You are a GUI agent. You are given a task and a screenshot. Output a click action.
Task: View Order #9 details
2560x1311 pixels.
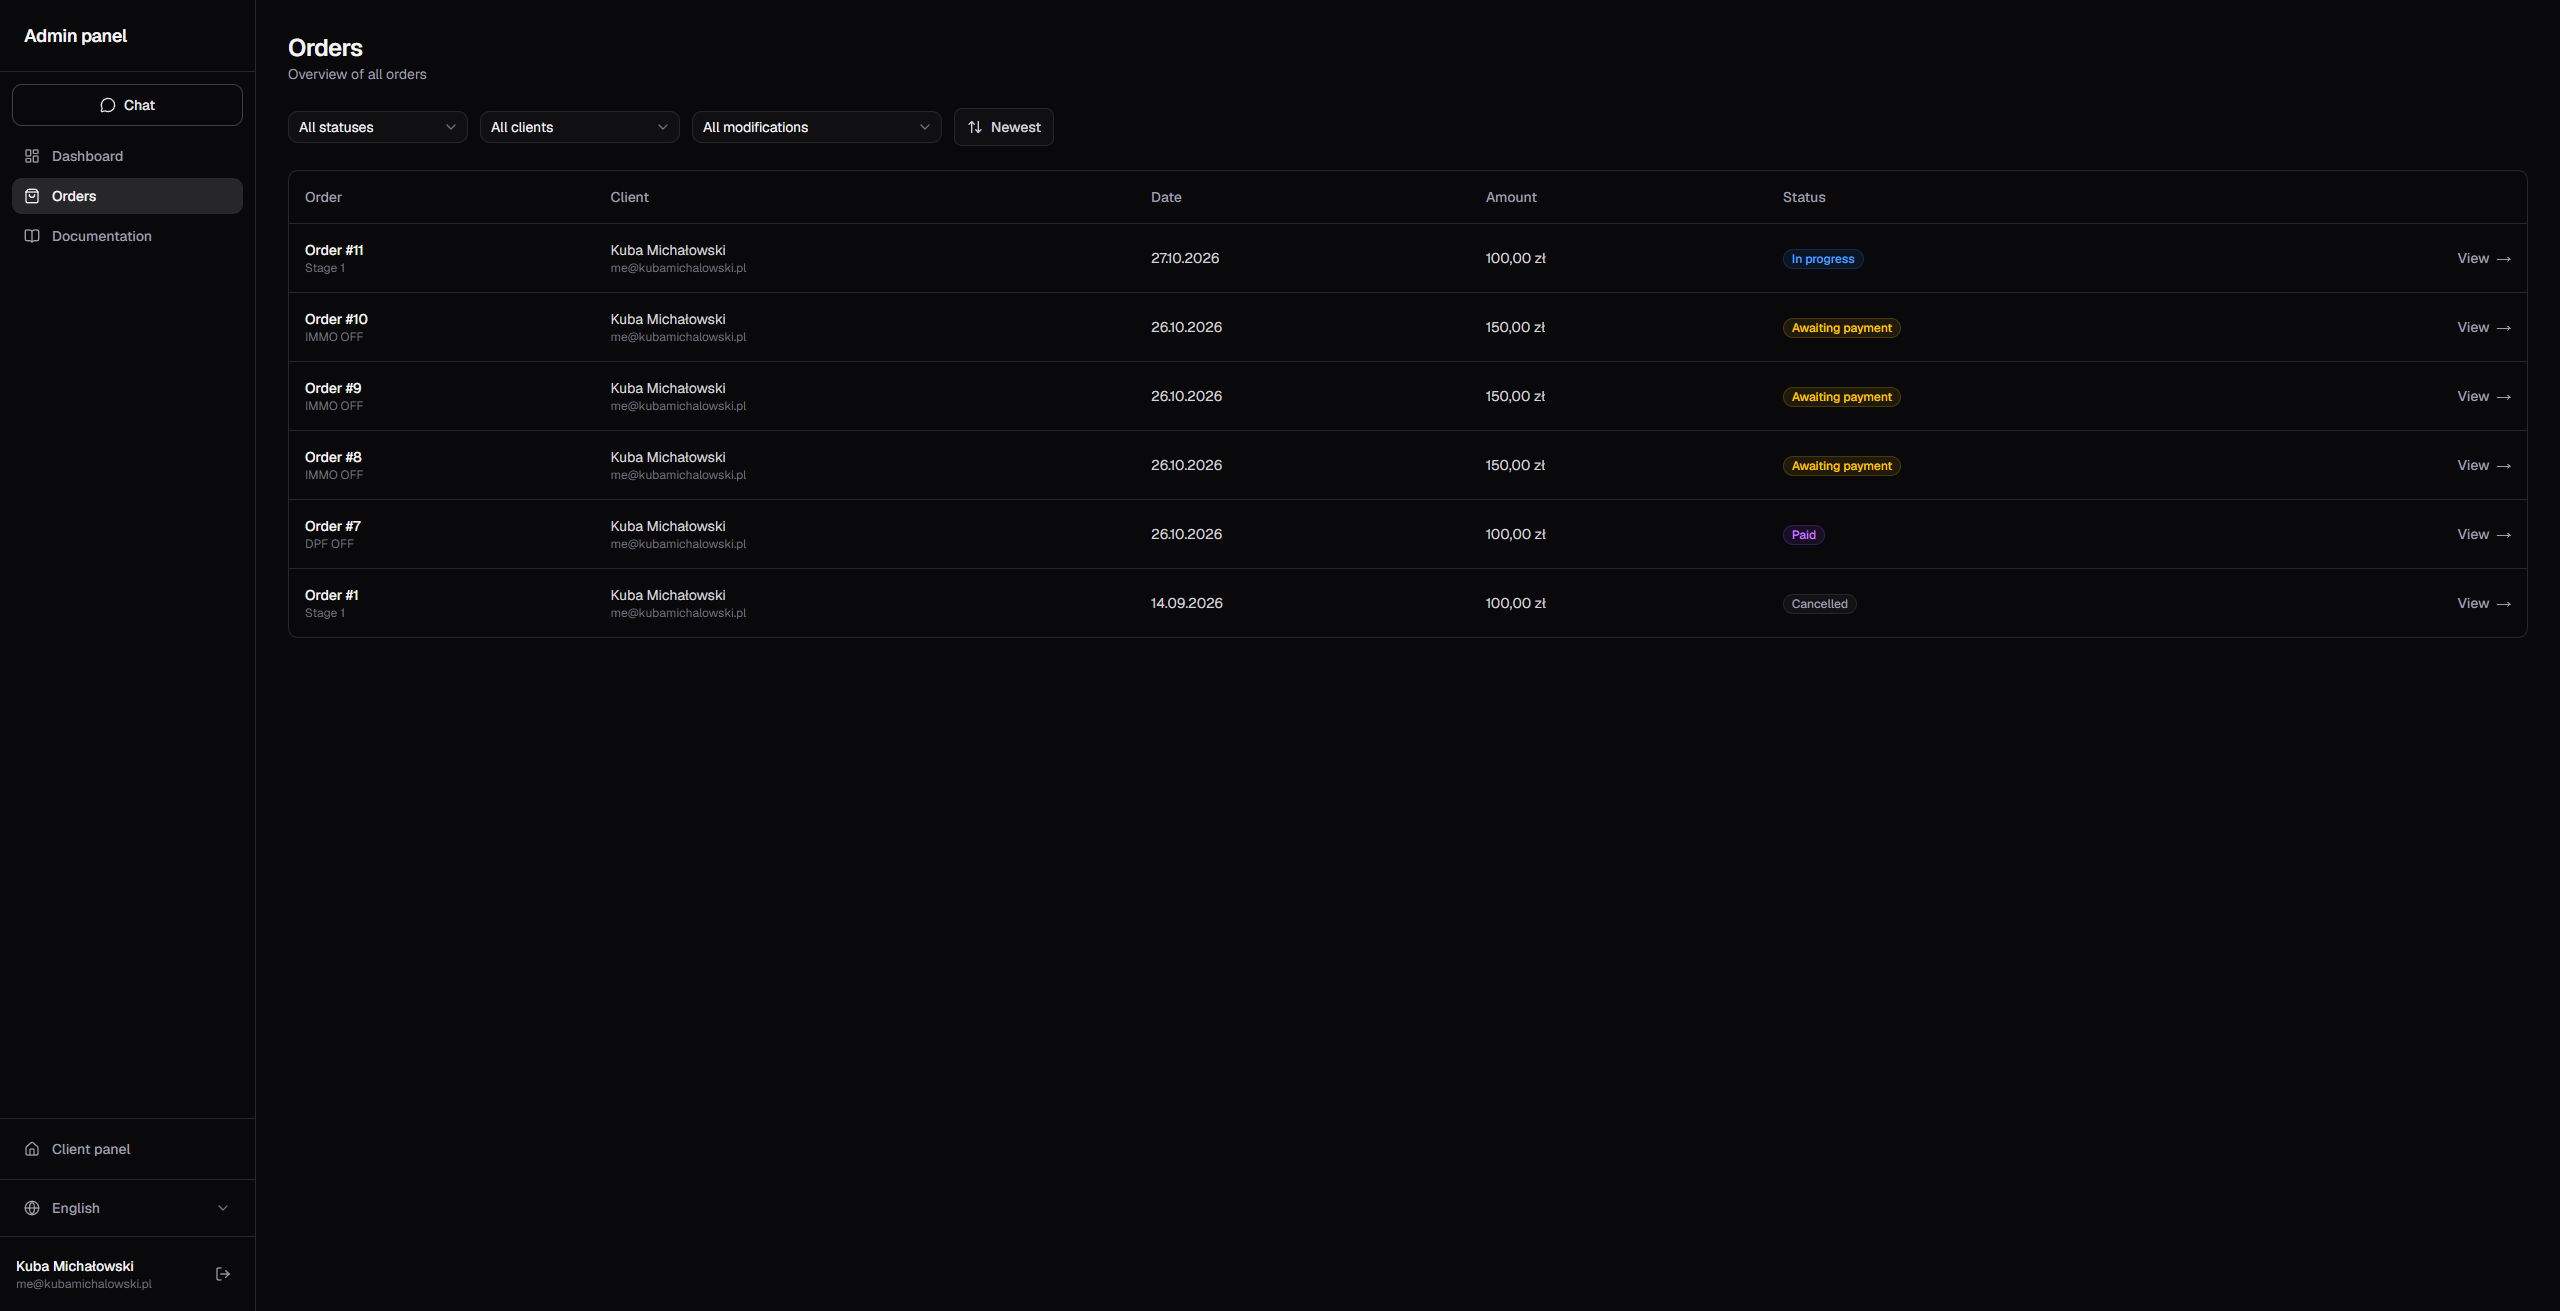coord(2484,396)
